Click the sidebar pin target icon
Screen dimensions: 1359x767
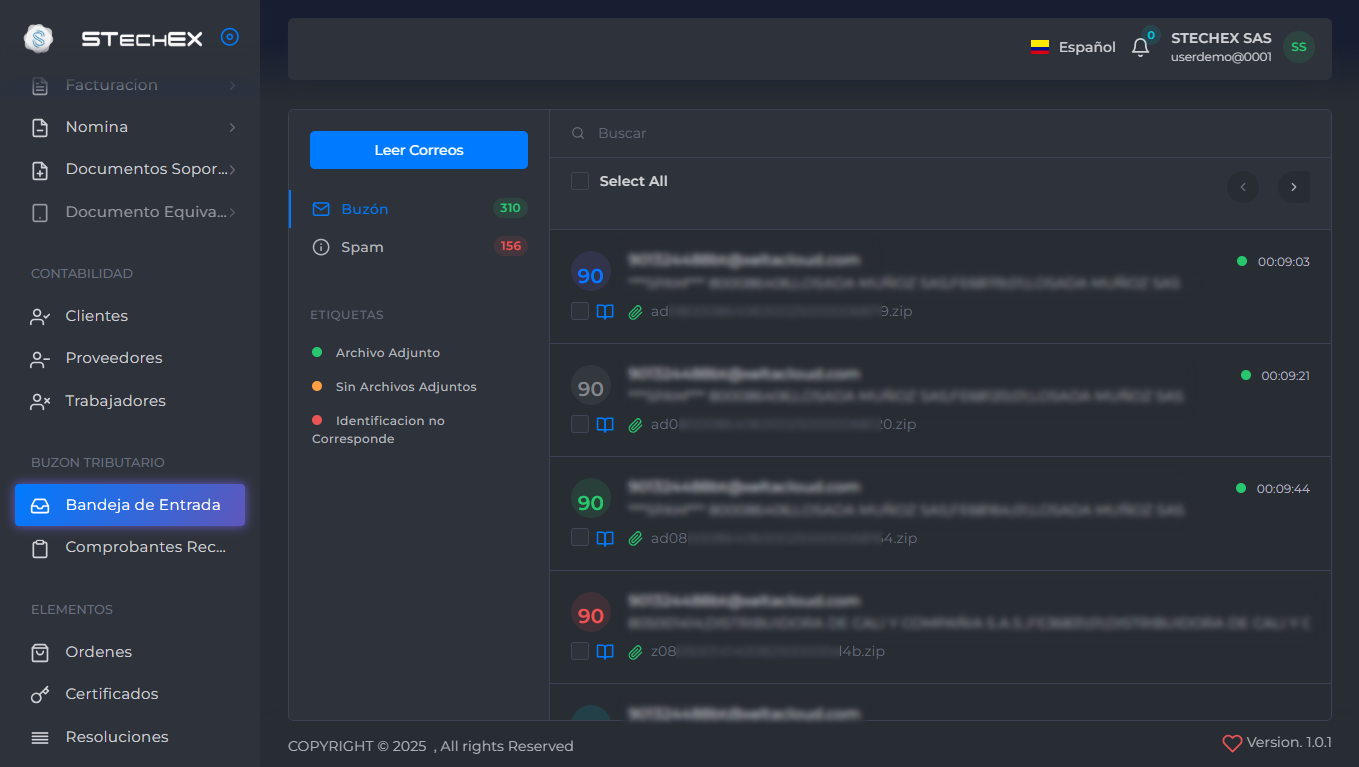[x=230, y=38]
